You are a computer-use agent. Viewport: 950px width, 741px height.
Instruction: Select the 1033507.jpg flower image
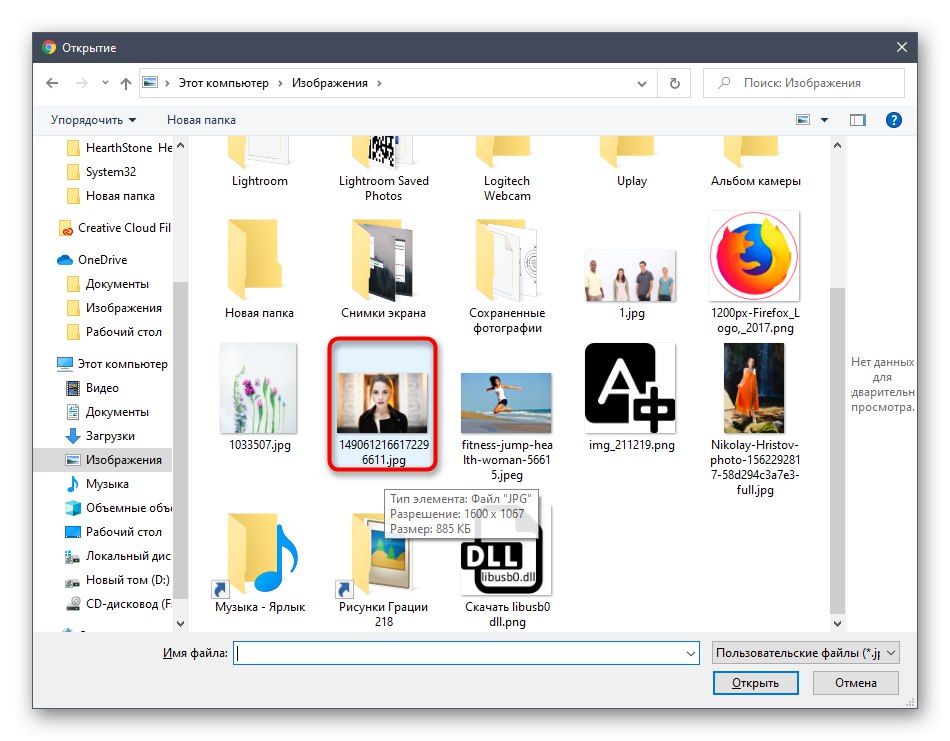coord(259,397)
